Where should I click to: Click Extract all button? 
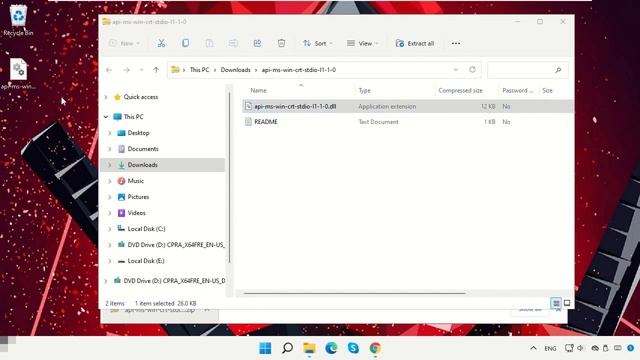(415, 43)
